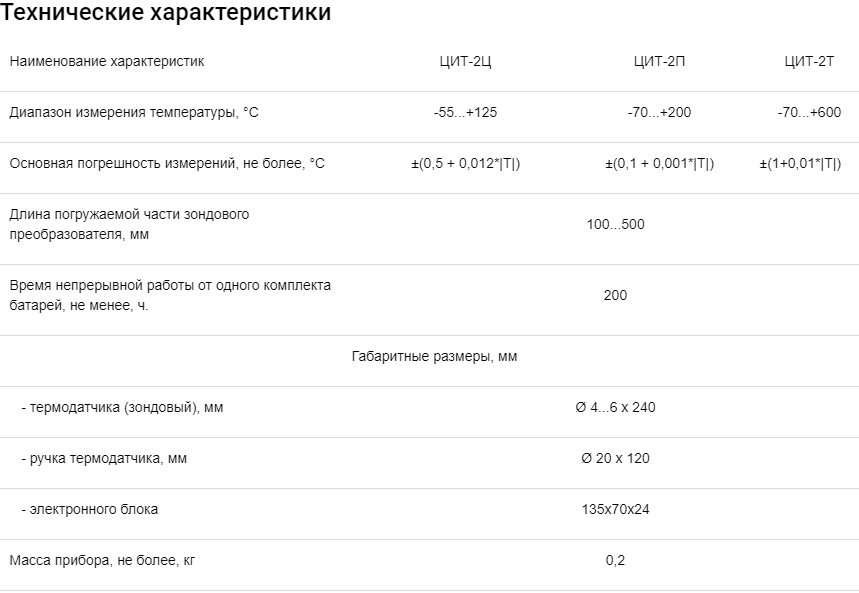Click the -70...+600 temperature range value
This screenshot has height=593, width=859.
point(809,113)
